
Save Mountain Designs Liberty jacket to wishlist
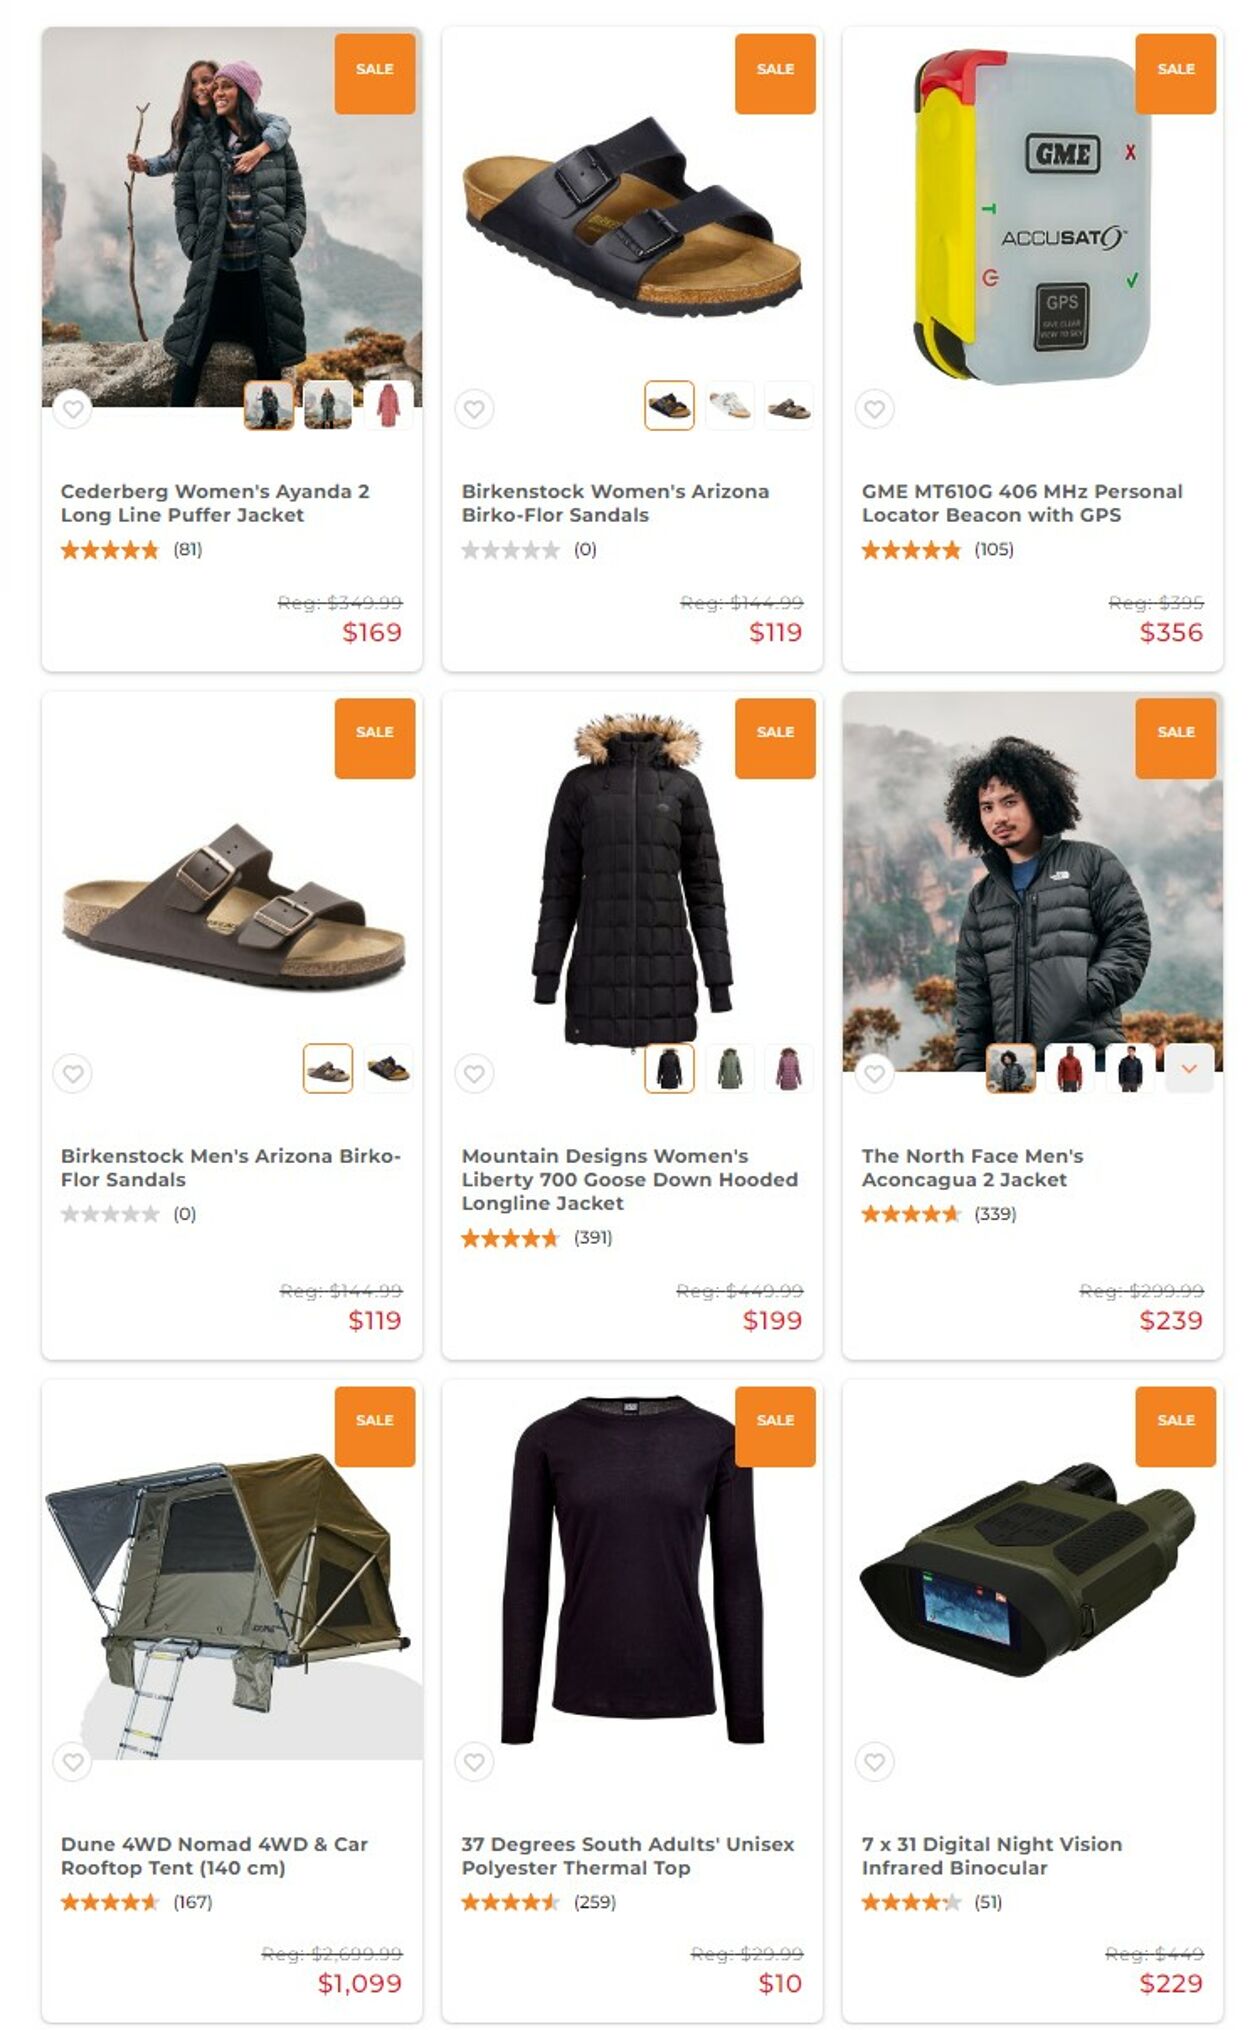click(x=474, y=1073)
